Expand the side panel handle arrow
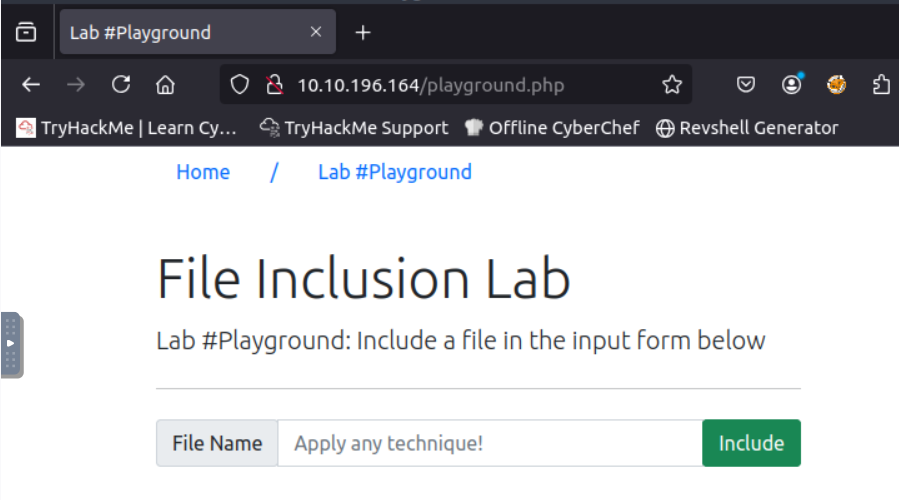This screenshot has height=500, width=899. pos(11,344)
